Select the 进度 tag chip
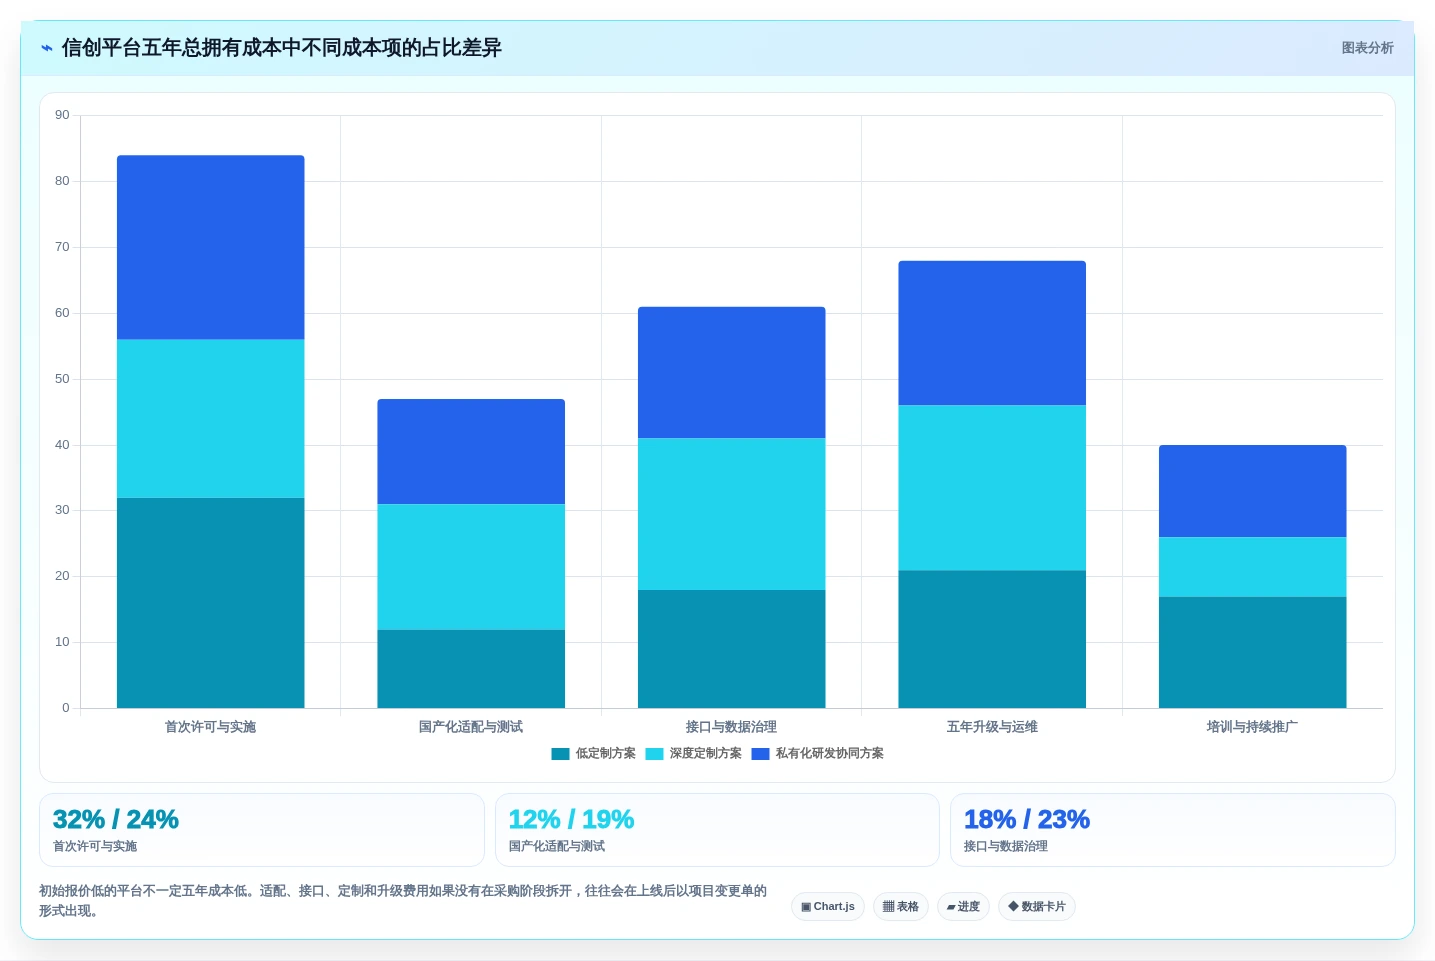Image resolution: width=1435 pixels, height=961 pixels. (x=963, y=907)
